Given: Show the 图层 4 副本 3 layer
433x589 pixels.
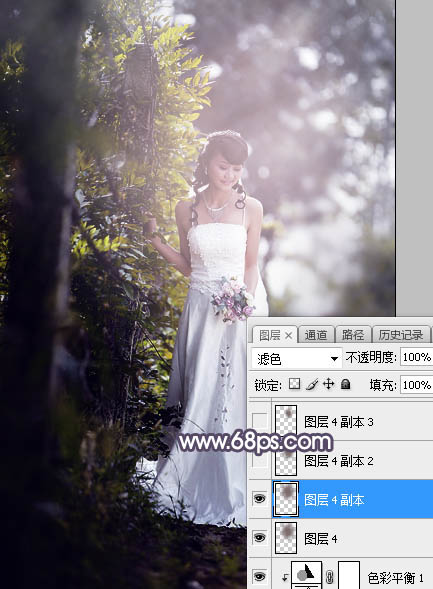Looking at the screenshot, I should pyautogui.click(x=259, y=421).
